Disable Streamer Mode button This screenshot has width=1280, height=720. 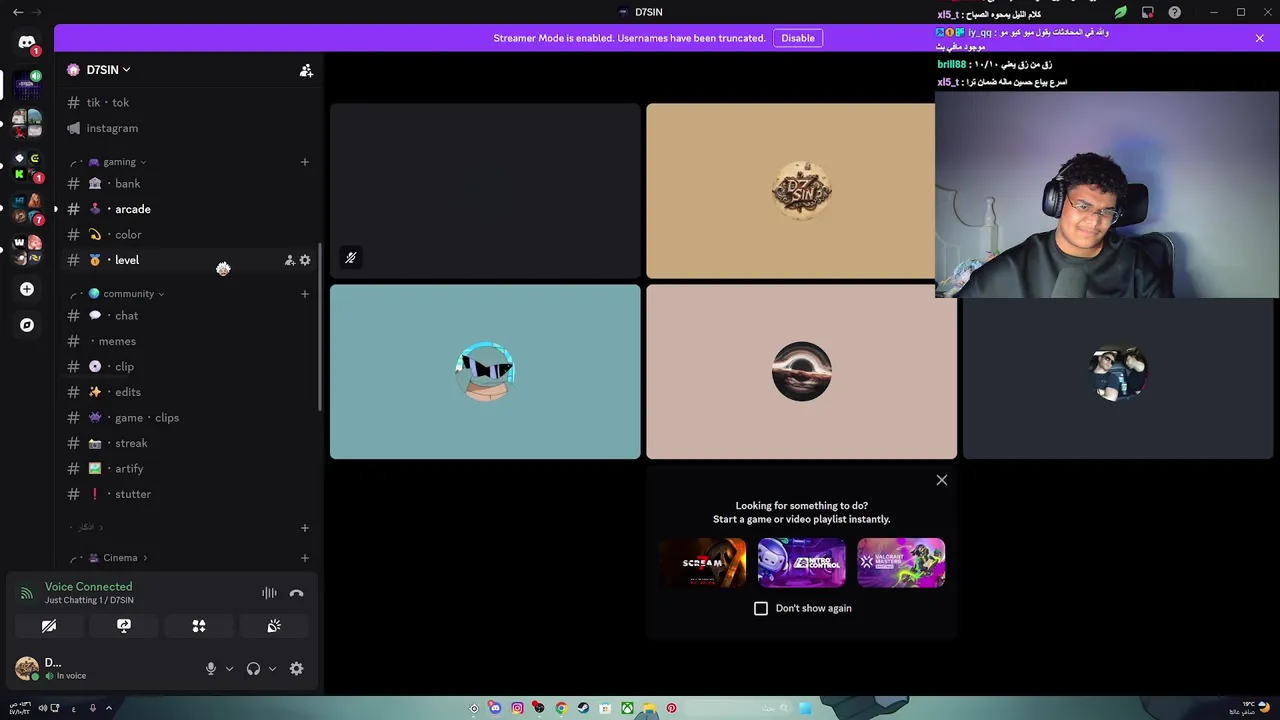tap(798, 38)
